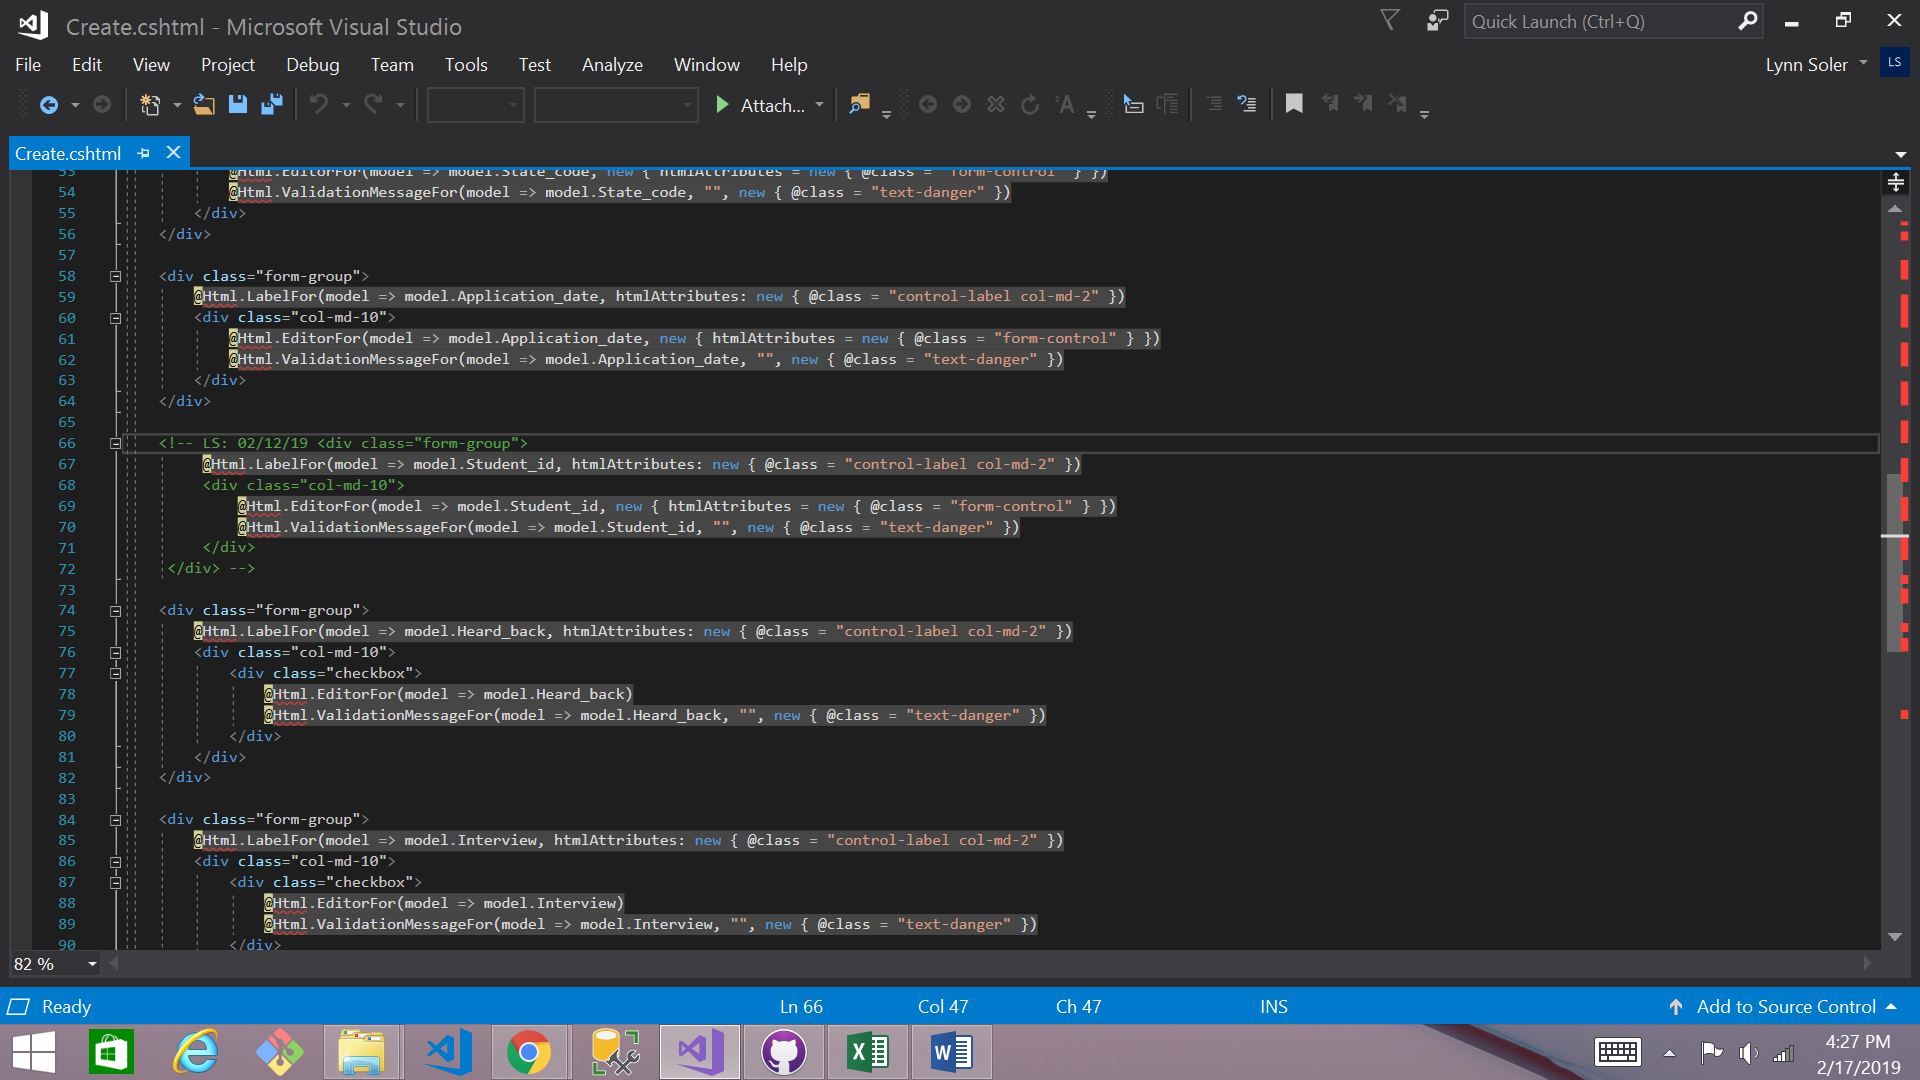Screen dimensions: 1920x1080
Task: Click the vertical scrollbar down arrow
Action: point(1895,937)
